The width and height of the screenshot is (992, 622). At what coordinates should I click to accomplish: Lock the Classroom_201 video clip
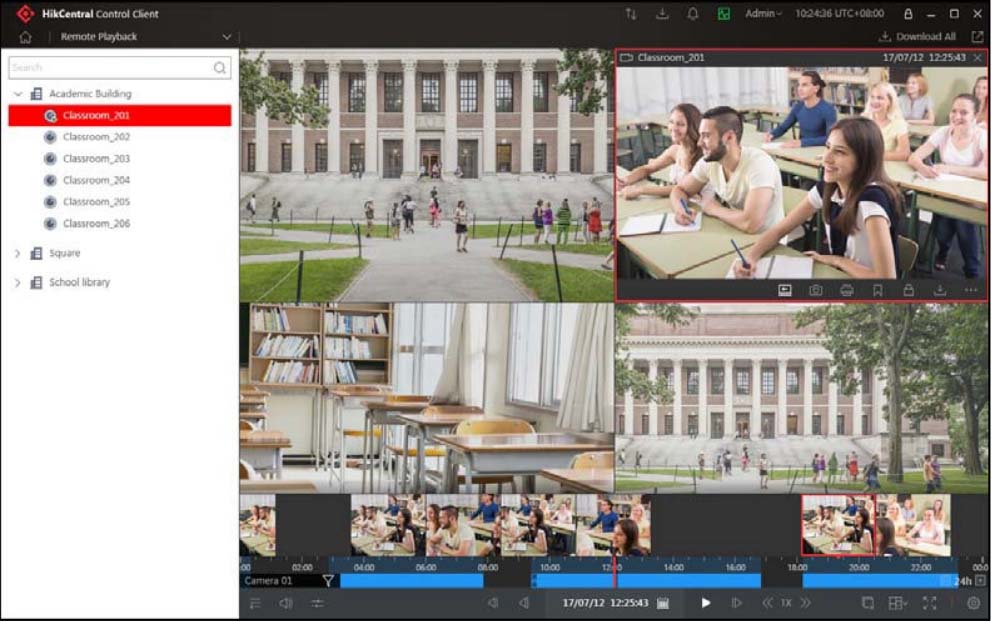click(x=909, y=288)
